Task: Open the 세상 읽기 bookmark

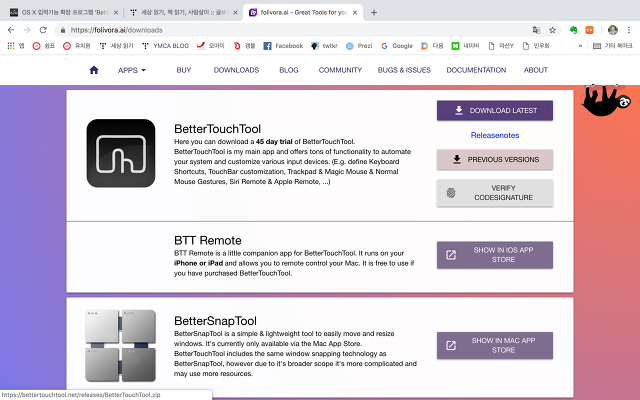Action: click(x=116, y=46)
